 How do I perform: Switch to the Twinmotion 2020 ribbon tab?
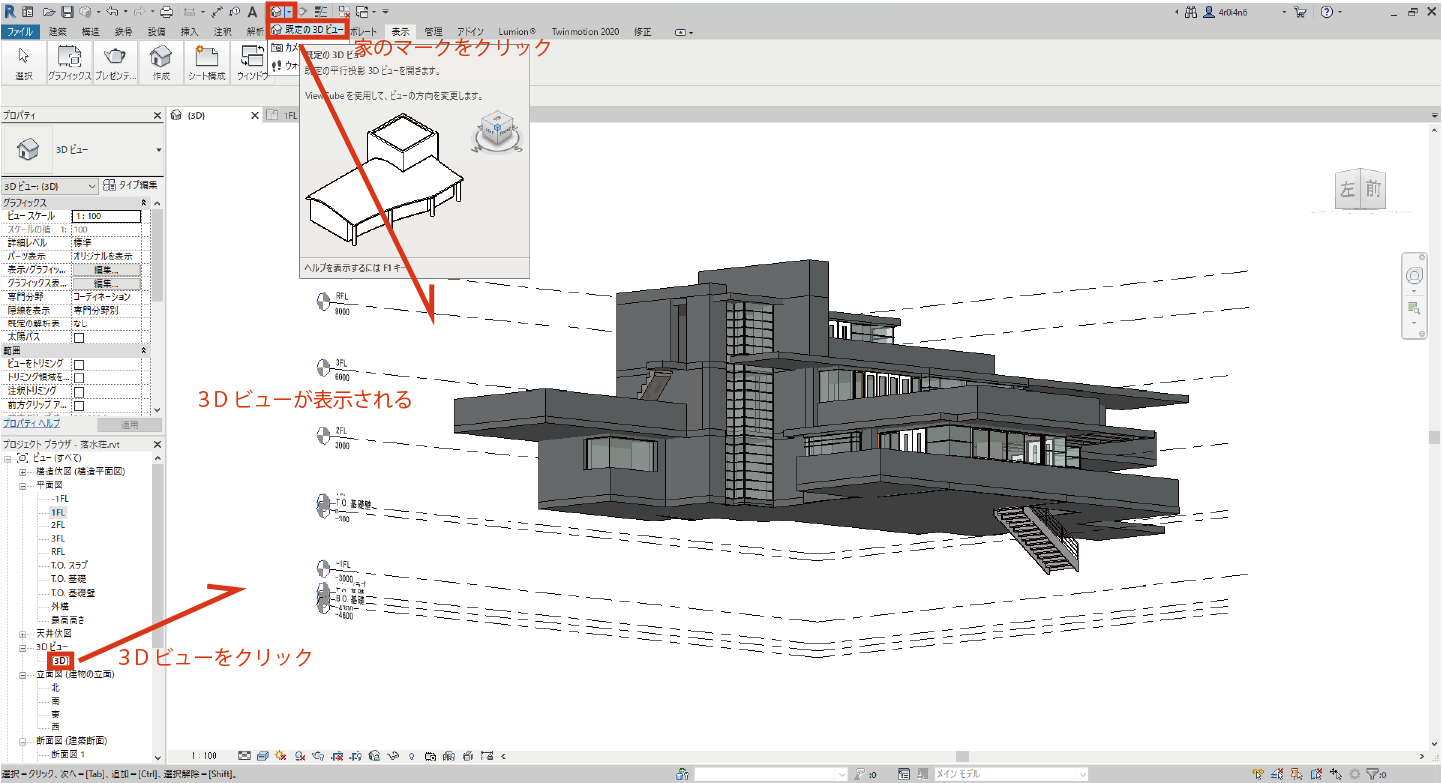click(x=584, y=32)
